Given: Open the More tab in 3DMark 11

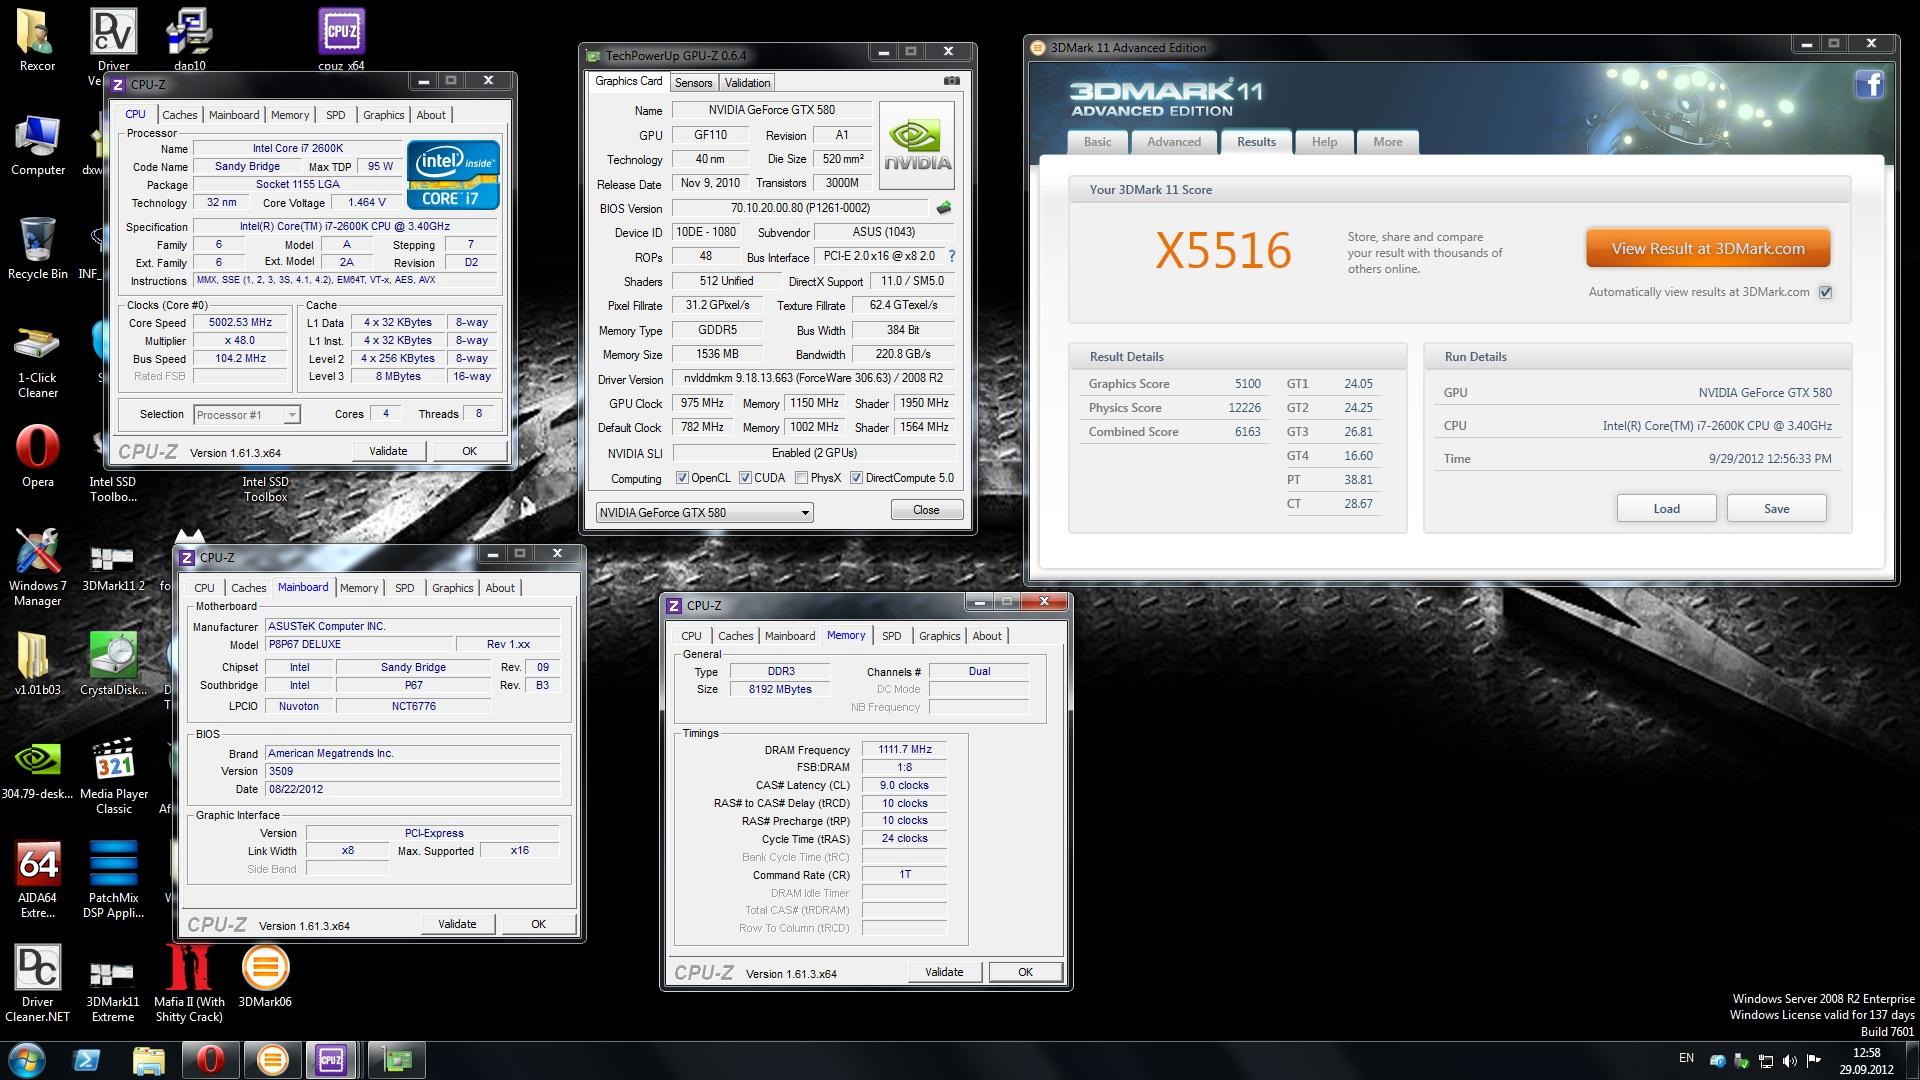Looking at the screenshot, I should [1387, 142].
